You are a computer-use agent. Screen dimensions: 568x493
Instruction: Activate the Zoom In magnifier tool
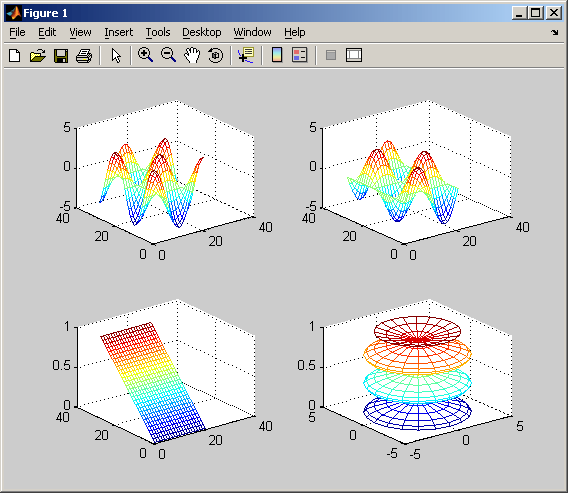click(x=145, y=55)
